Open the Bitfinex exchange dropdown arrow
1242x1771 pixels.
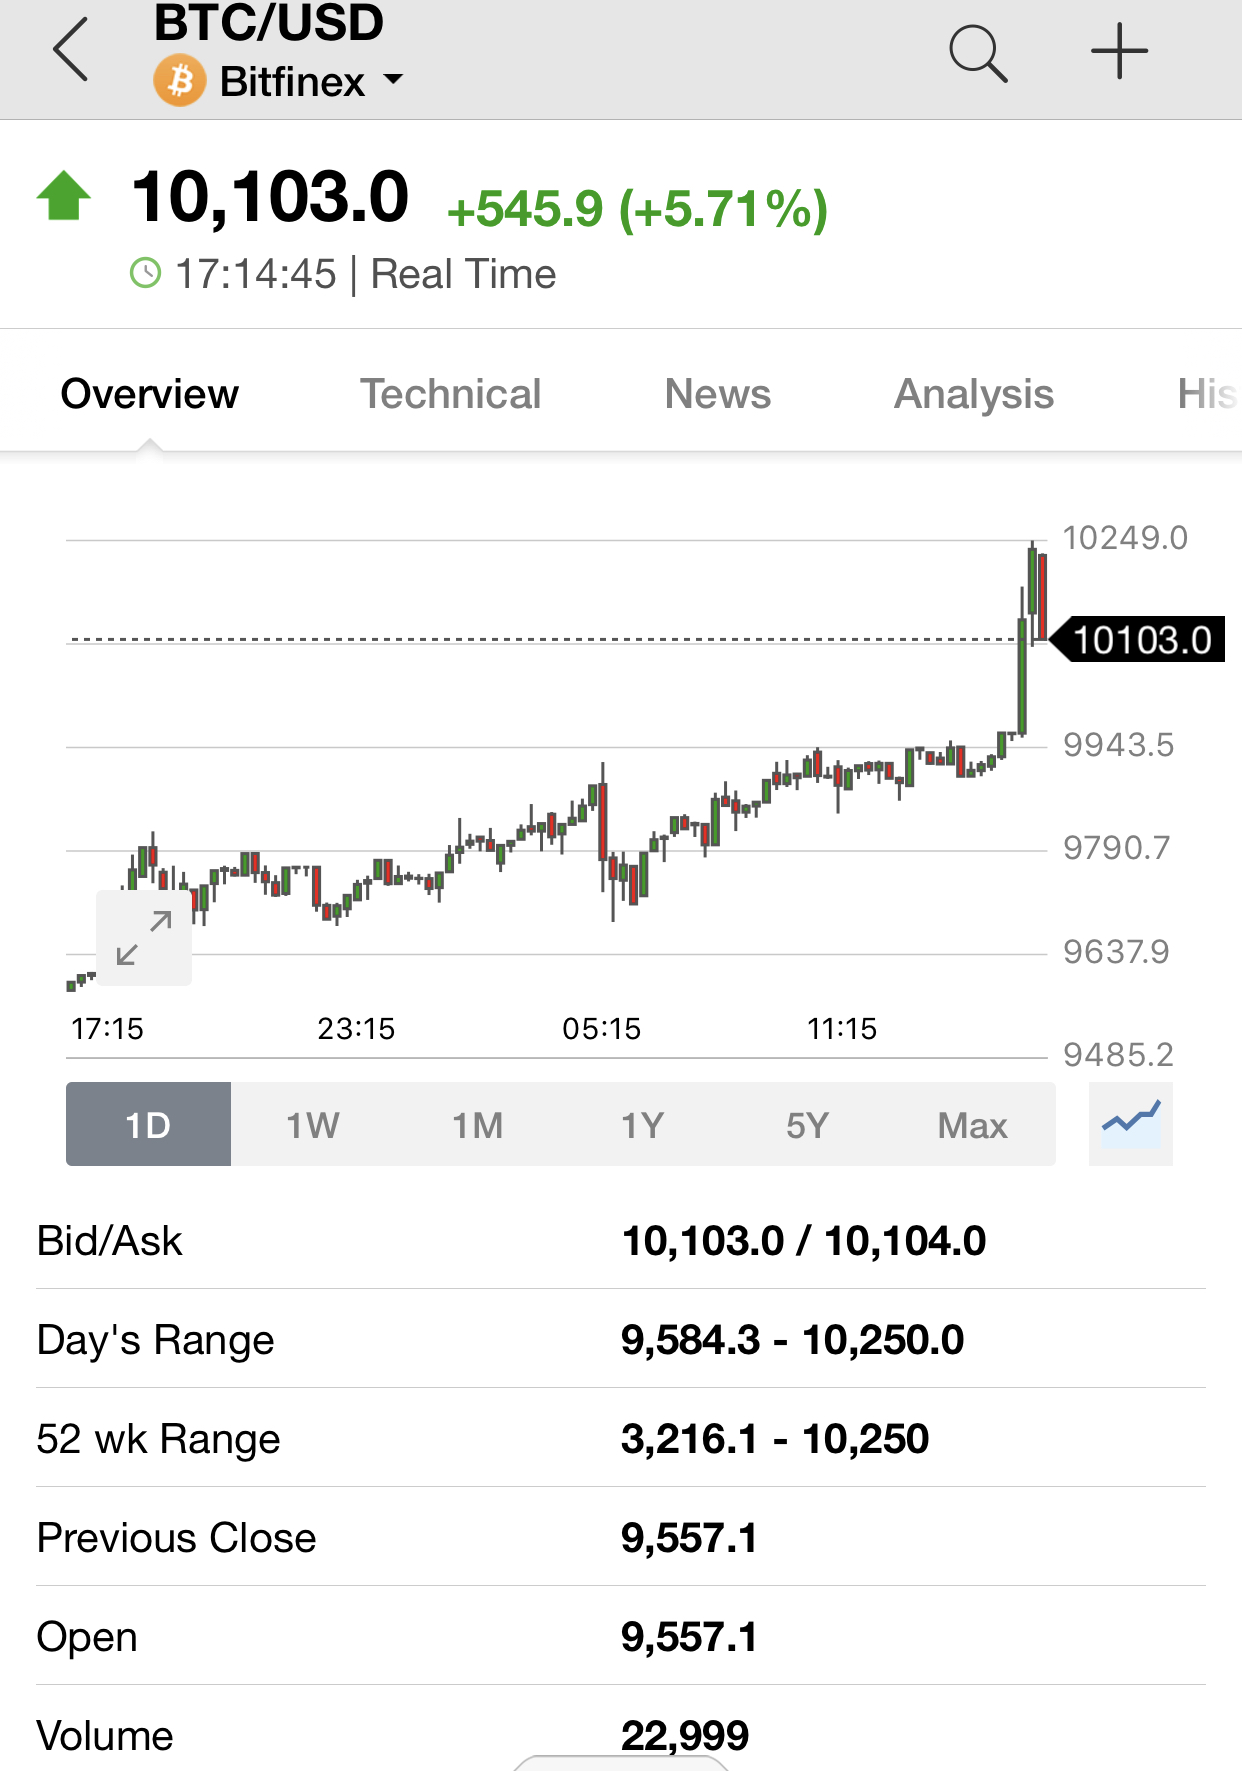tap(394, 80)
